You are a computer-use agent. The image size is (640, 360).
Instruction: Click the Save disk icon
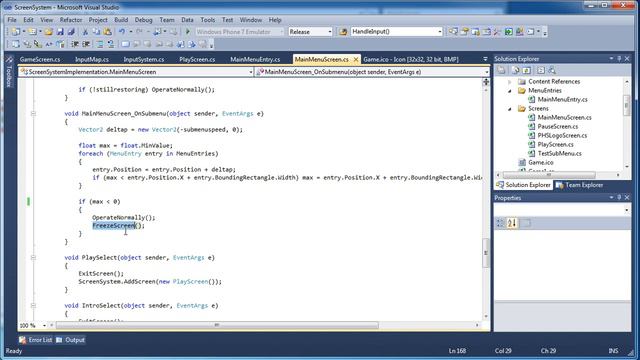[x=60, y=31]
